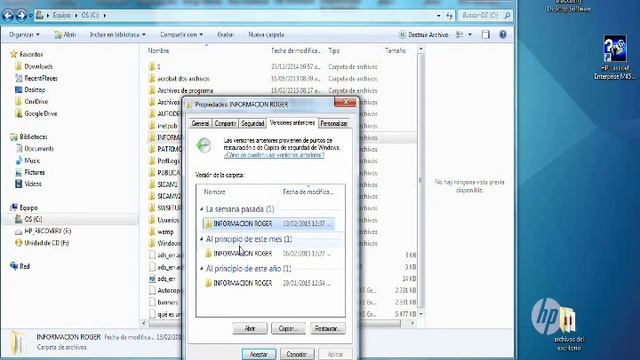Click Cancelar button

297,354
